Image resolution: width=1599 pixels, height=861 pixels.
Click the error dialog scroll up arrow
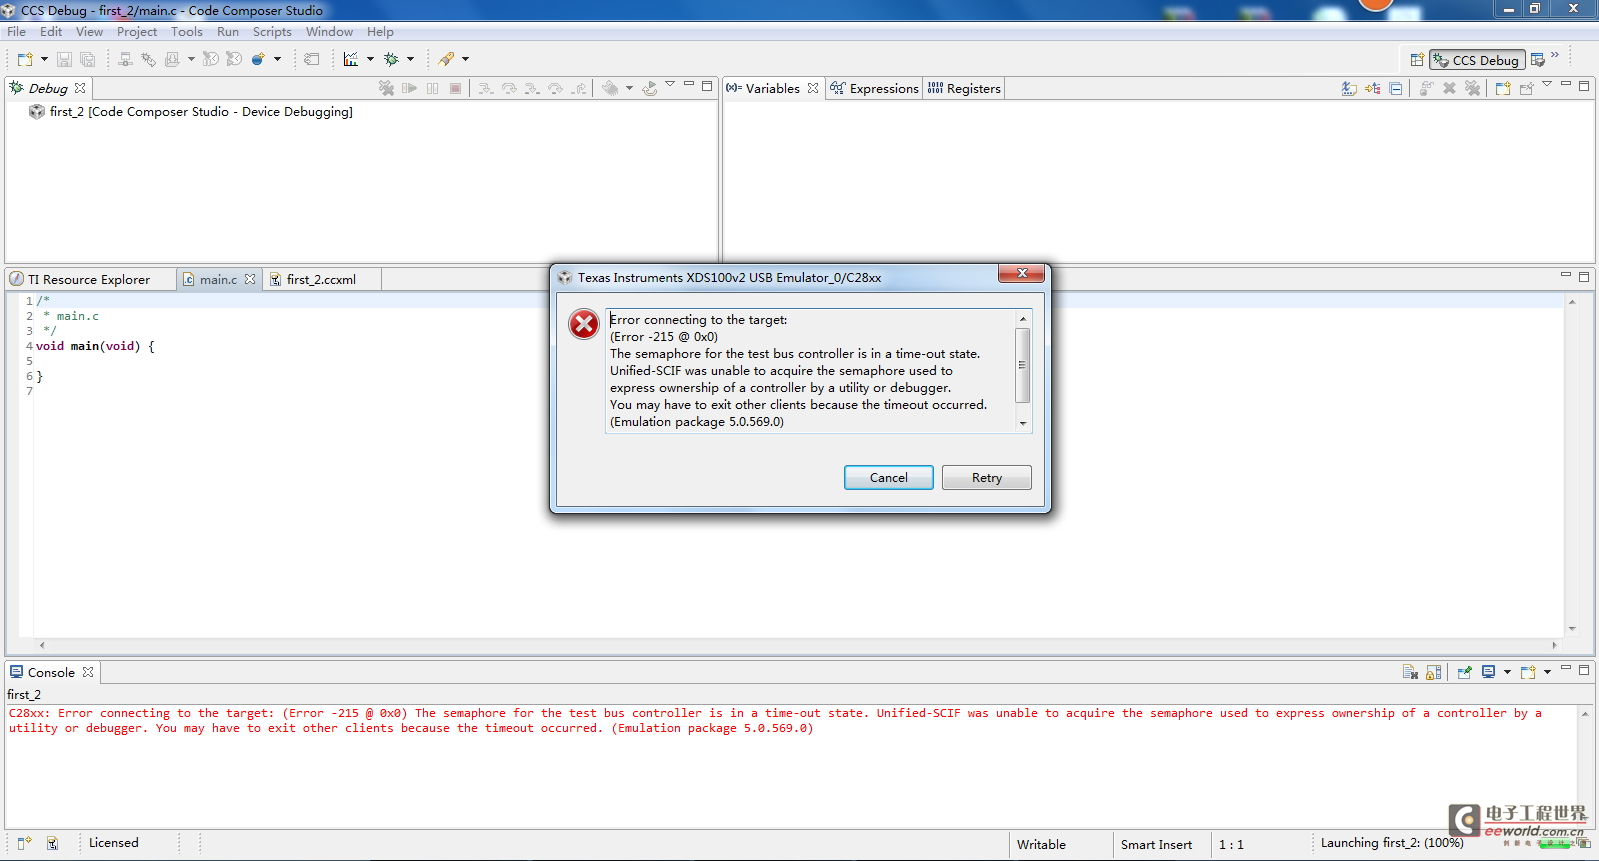[1023, 318]
